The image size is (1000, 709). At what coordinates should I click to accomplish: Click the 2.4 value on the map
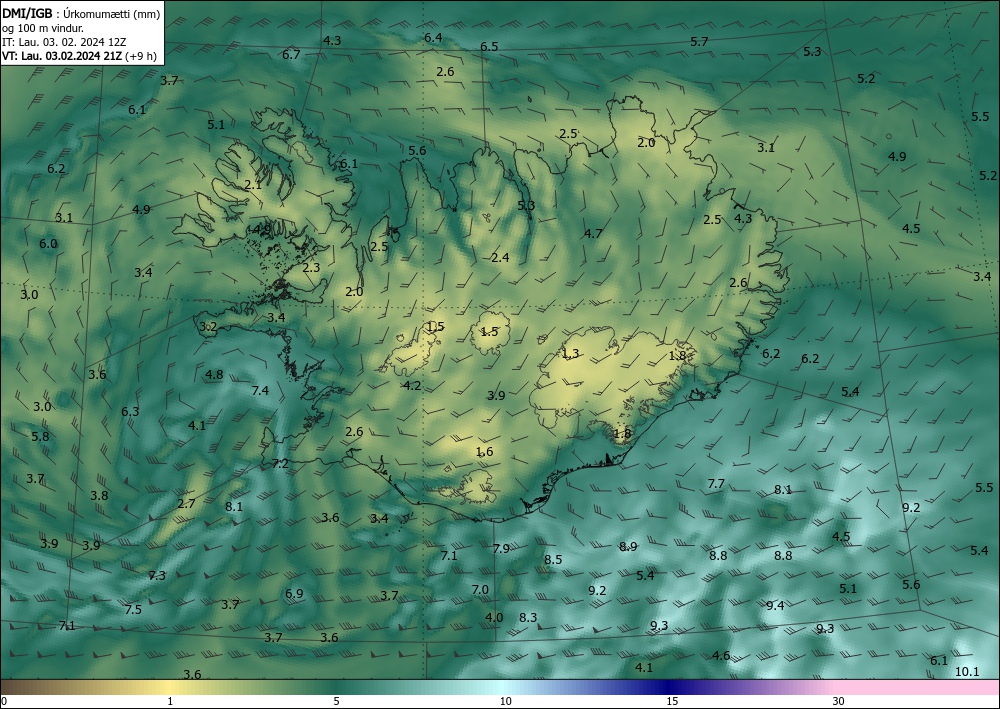[x=500, y=258]
